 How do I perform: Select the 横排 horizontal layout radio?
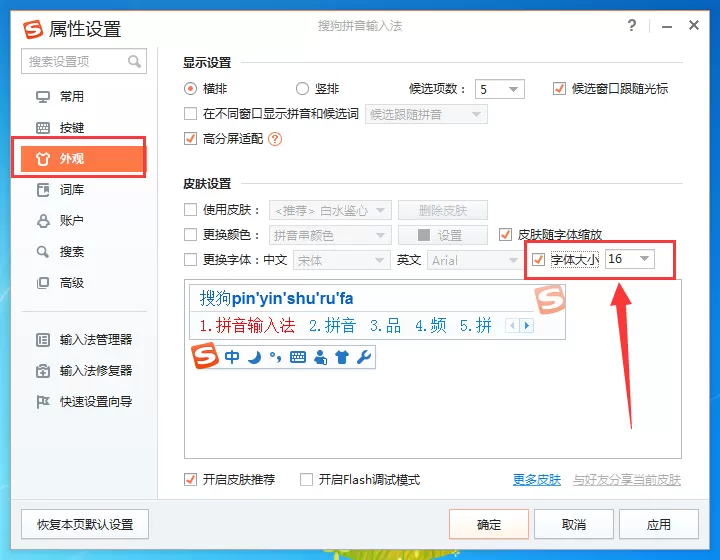190,89
